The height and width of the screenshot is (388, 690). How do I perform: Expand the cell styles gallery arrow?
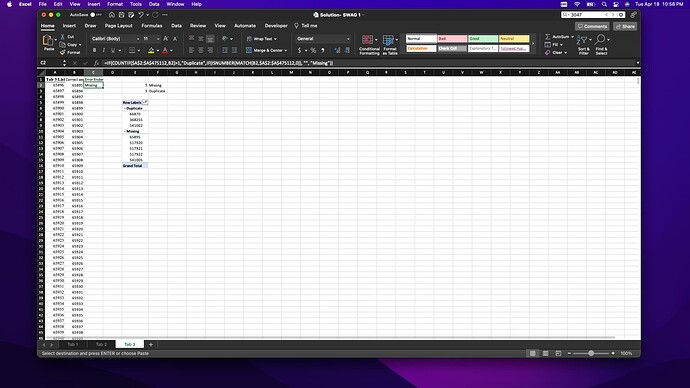coord(533,44)
